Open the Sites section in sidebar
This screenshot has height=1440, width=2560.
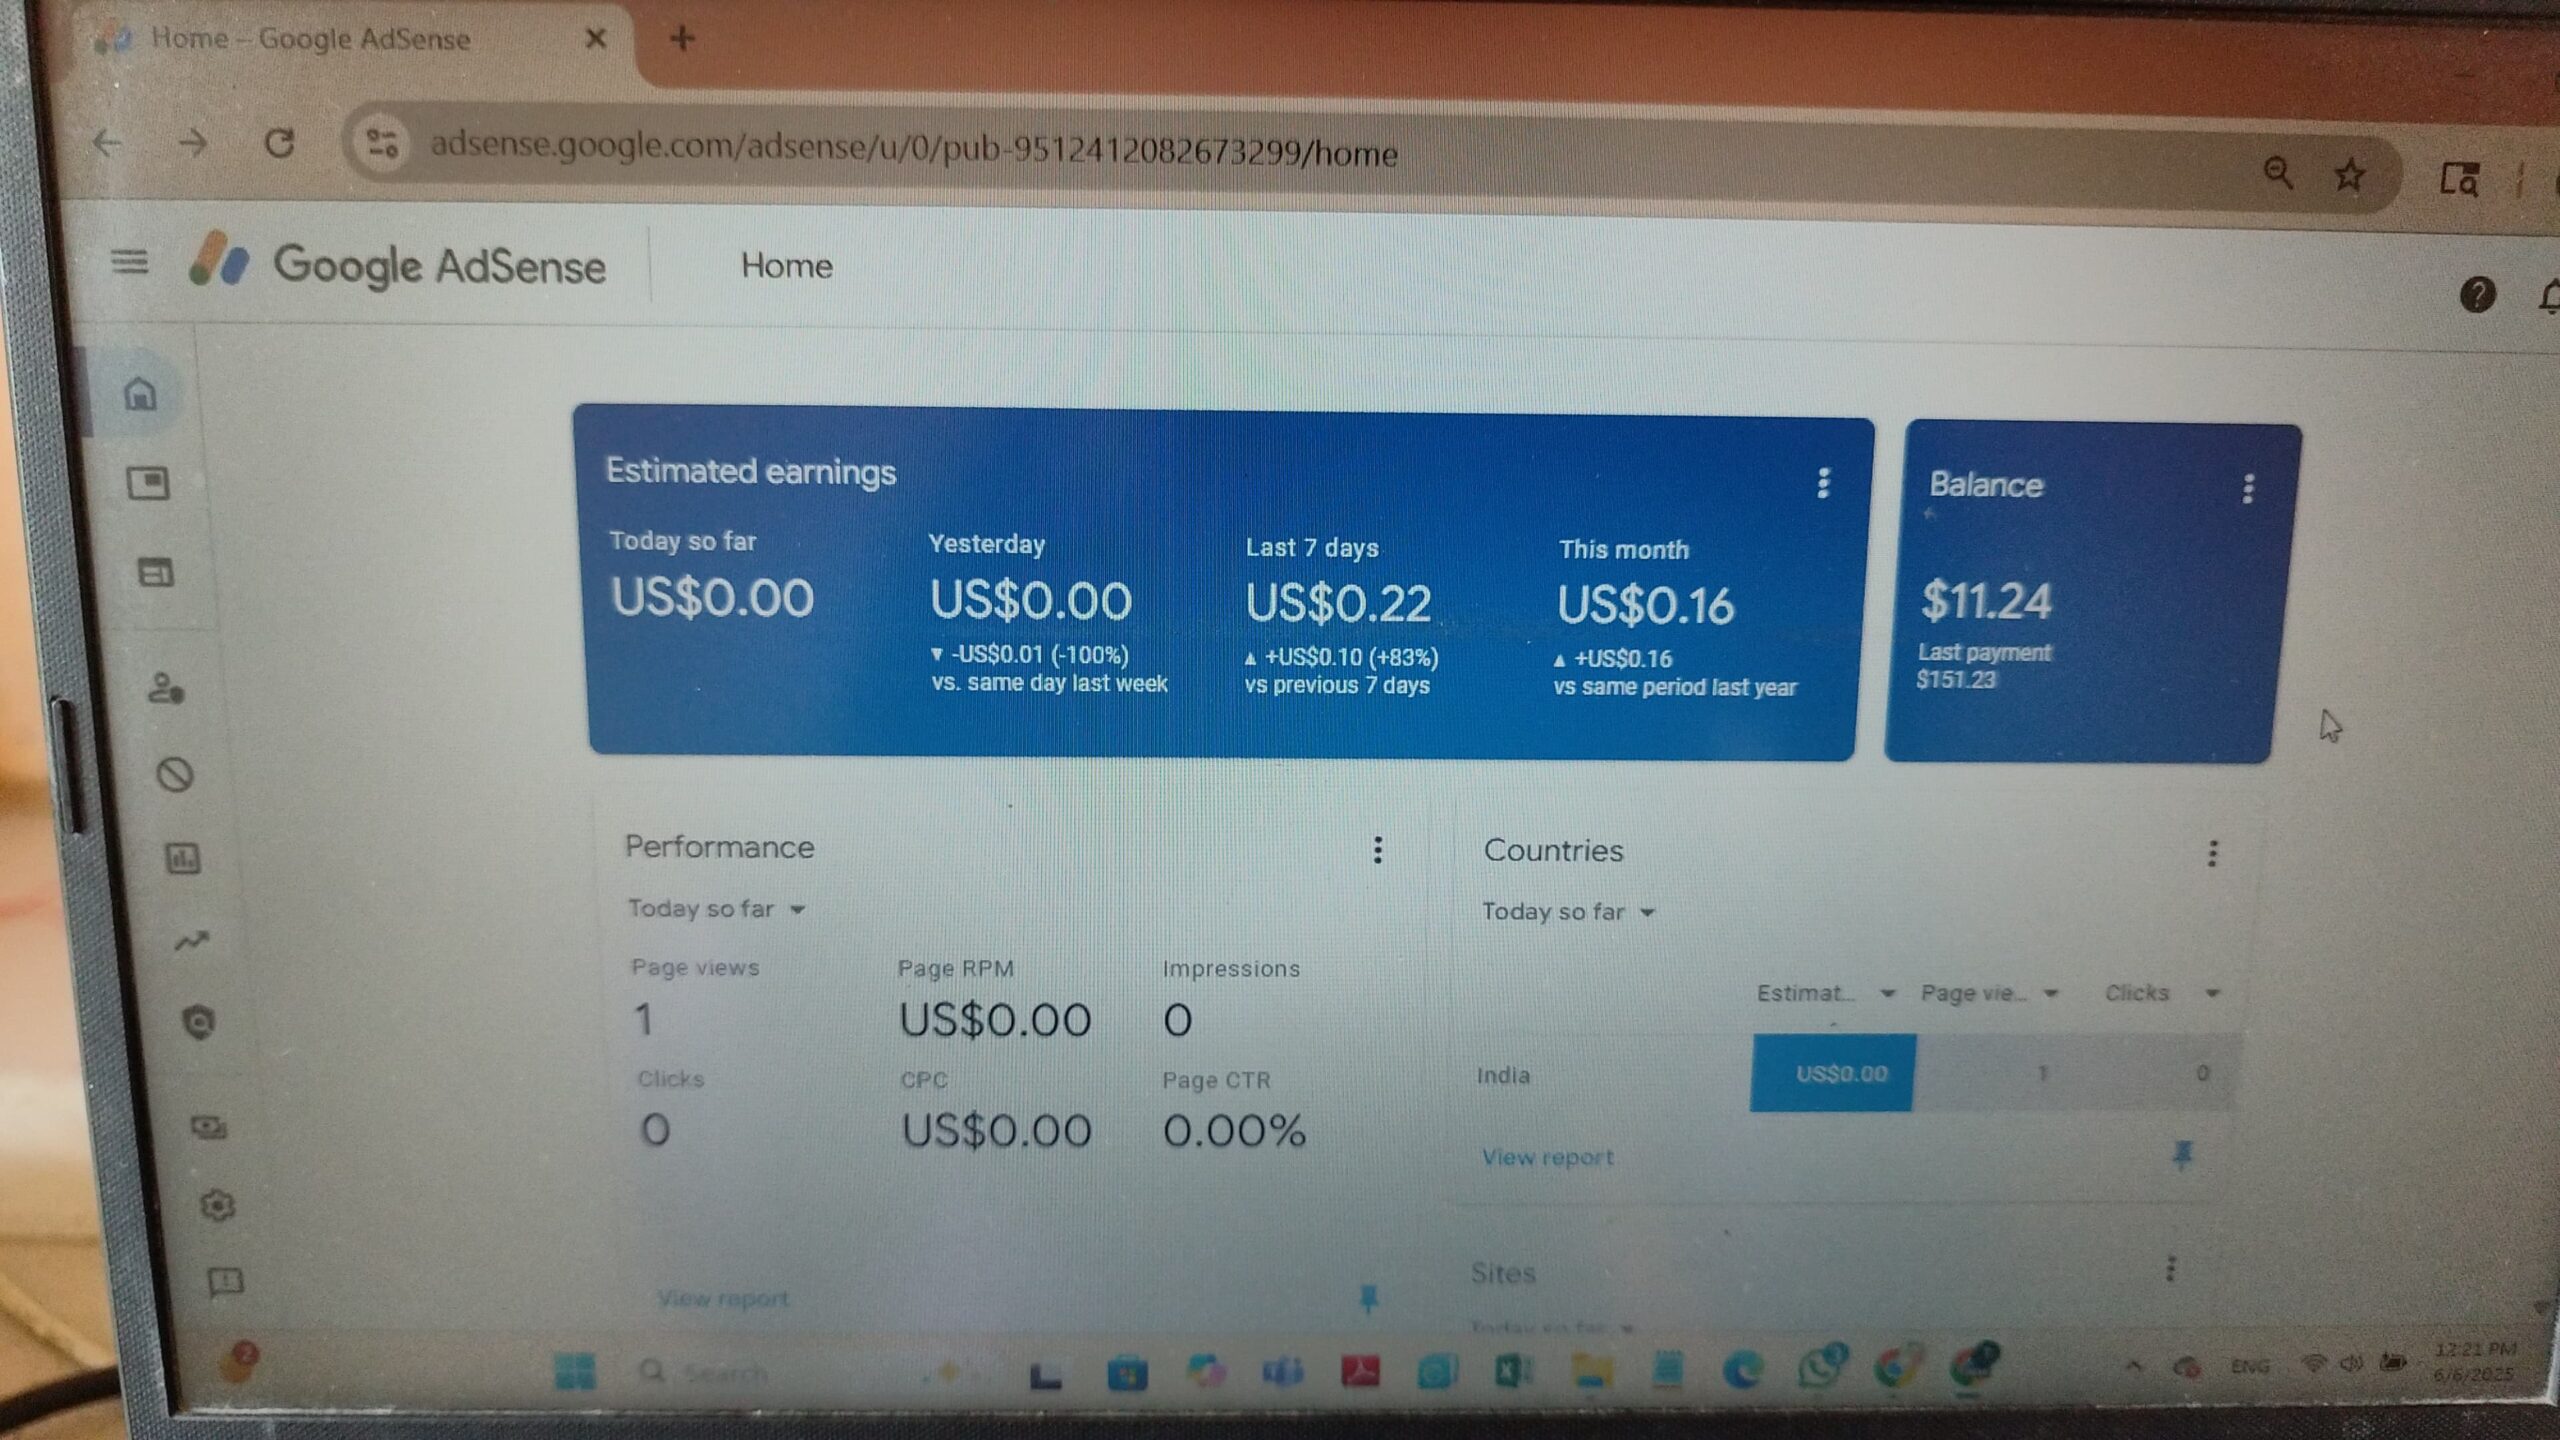(x=155, y=573)
